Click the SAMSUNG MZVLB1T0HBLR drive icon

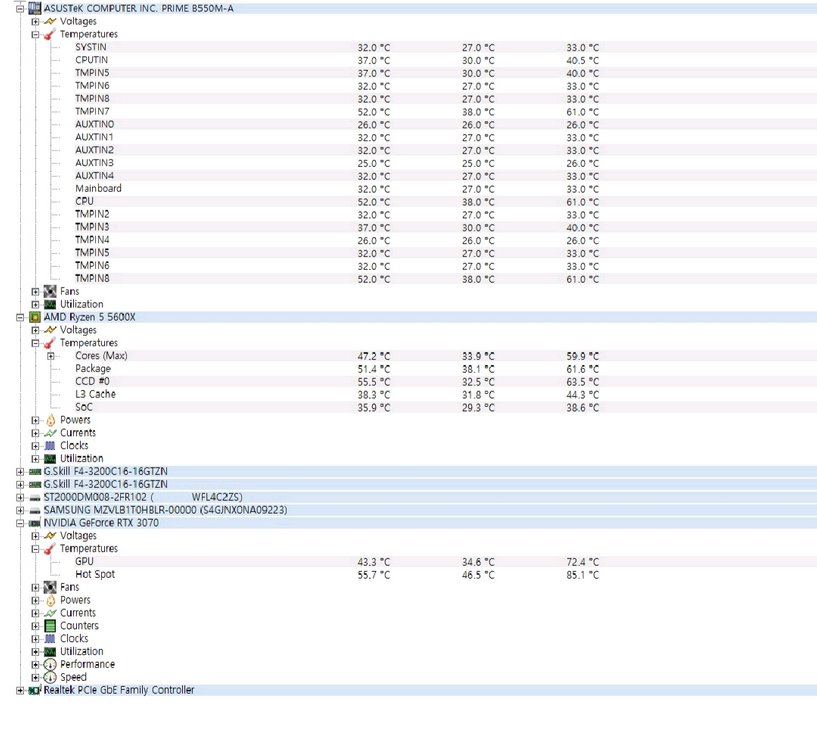(x=34, y=511)
